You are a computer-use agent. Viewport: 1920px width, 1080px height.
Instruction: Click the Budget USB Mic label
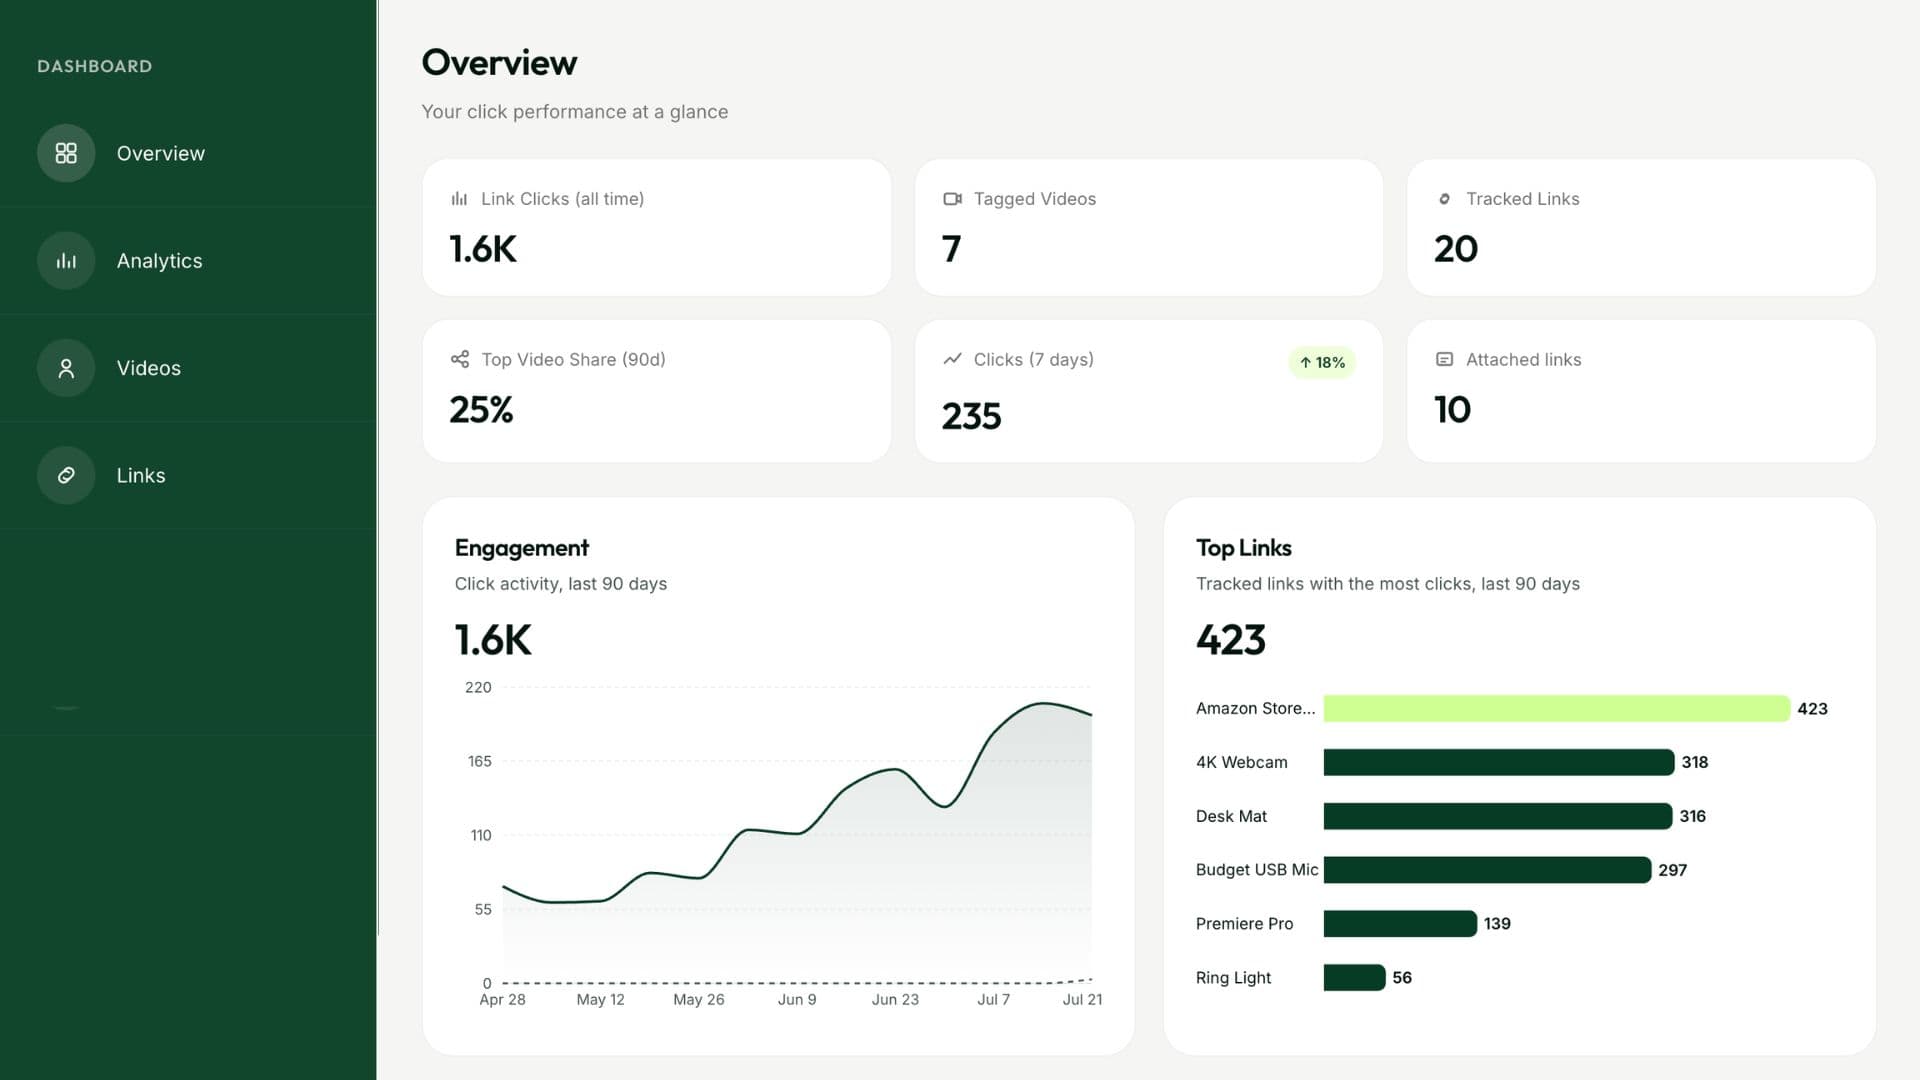coord(1257,870)
